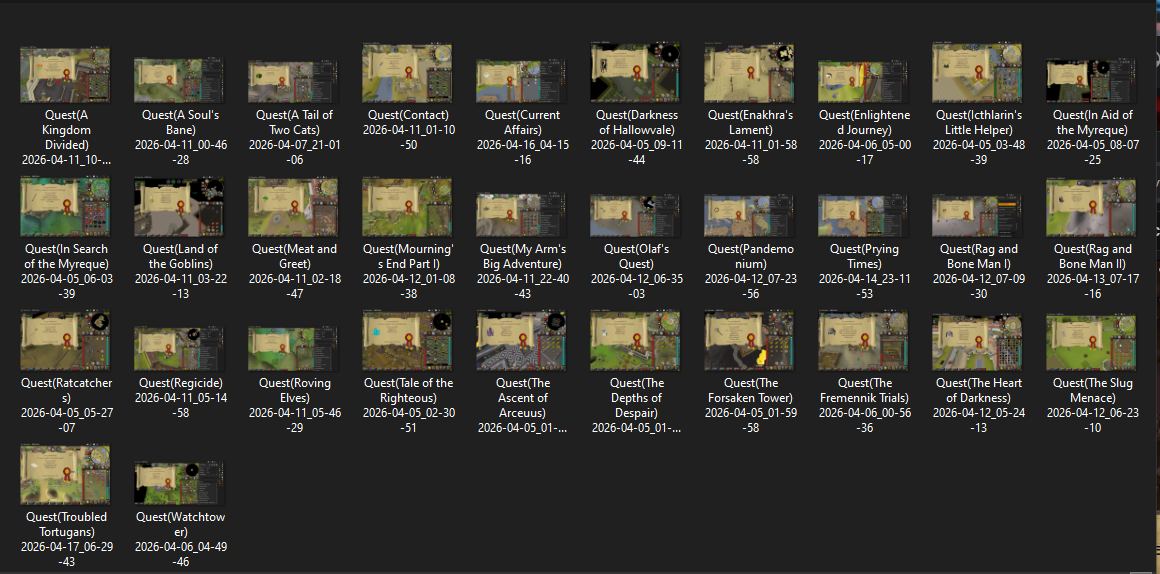Click the 'Quest(Darkness of Hallowvale)' file name text

pos(635,122)
